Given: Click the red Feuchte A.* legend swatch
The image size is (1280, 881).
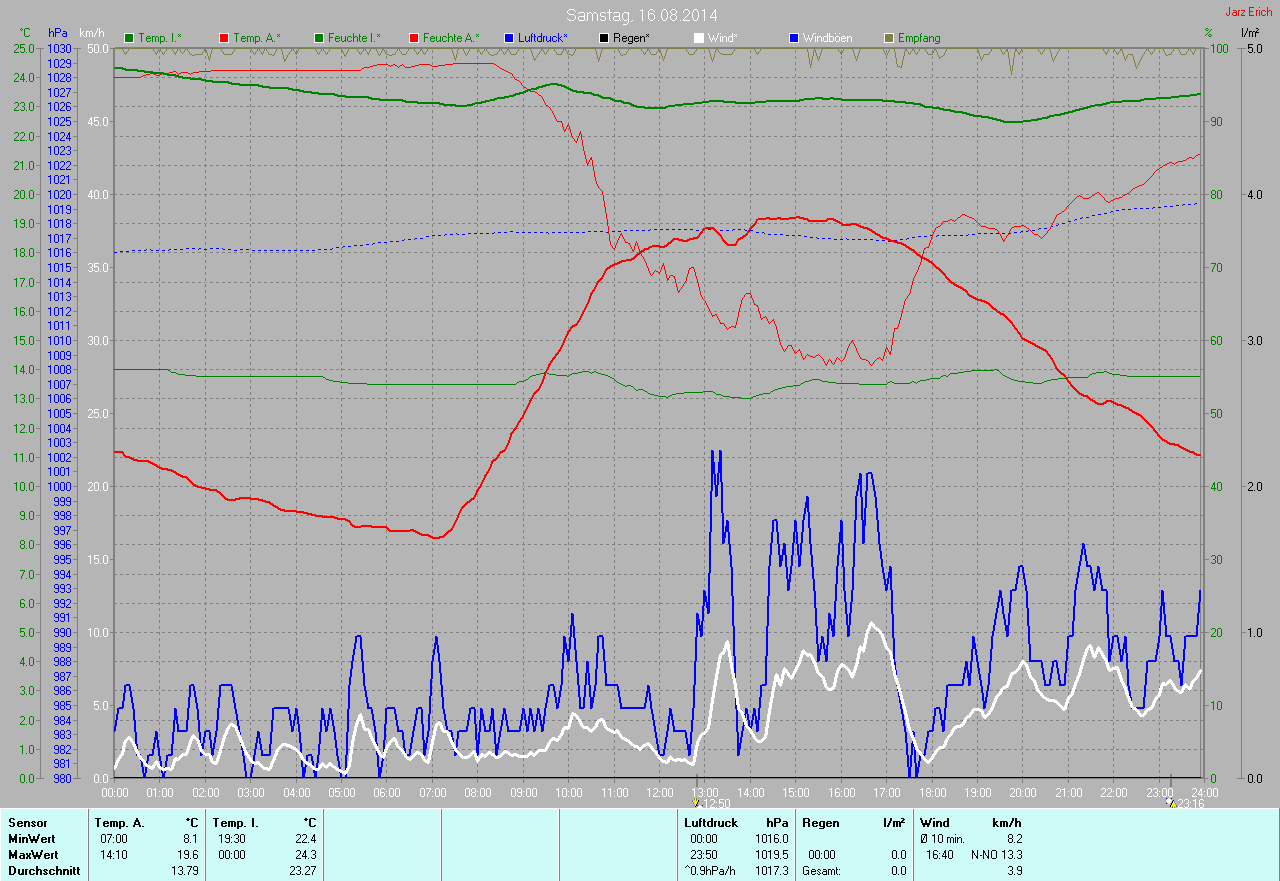Looking at the screenshot, I should pos(413,38).
